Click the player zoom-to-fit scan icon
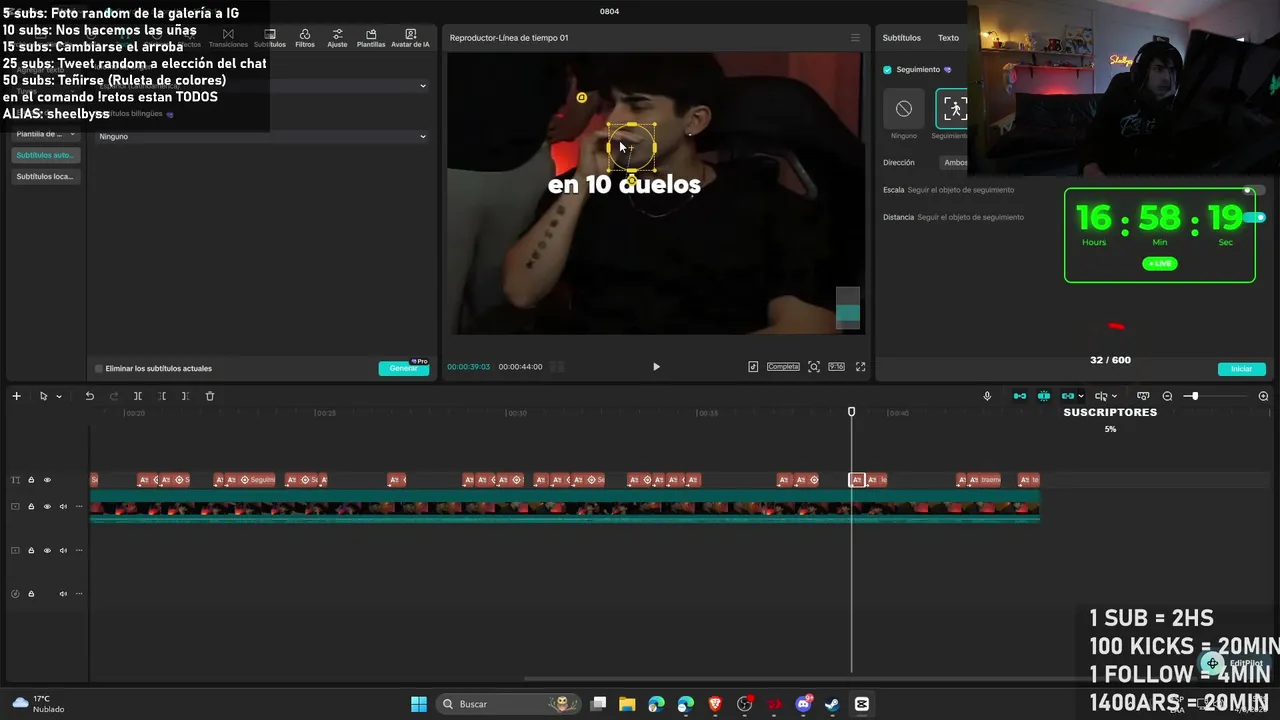Screen dimensions: 1280x720 pos(814,367)
